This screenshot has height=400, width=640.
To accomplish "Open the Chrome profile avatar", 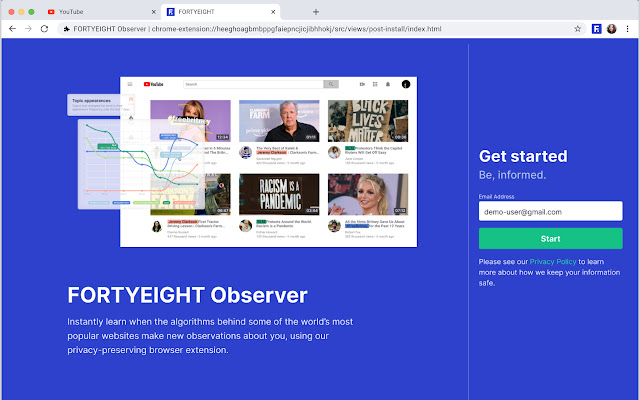I will [611, 29].
